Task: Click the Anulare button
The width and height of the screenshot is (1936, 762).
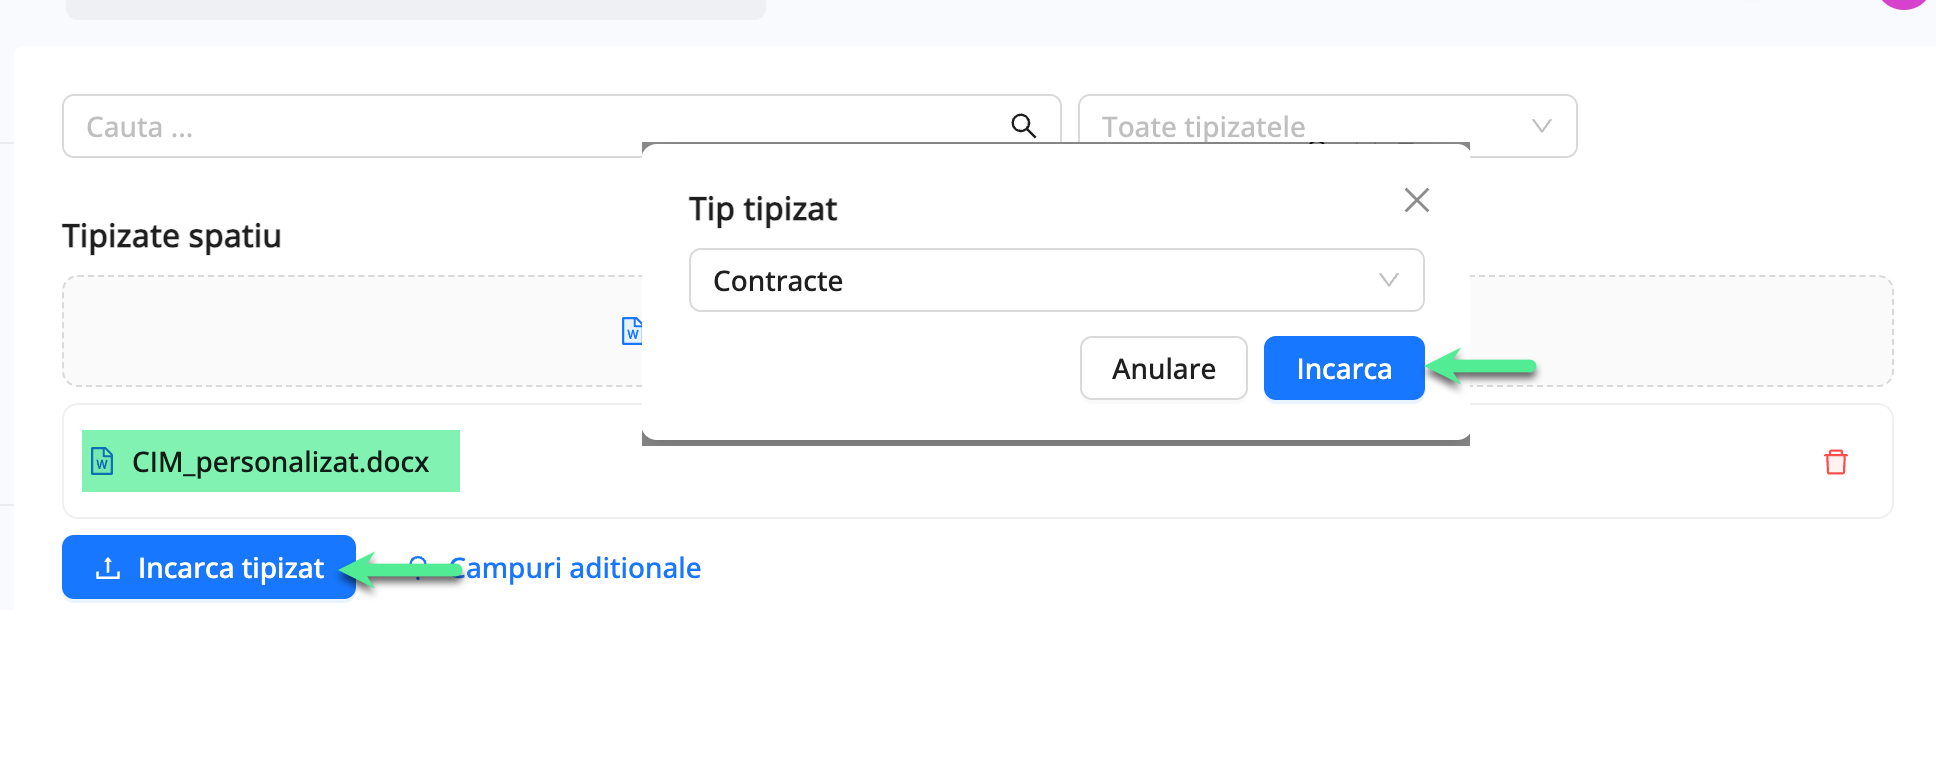Action: pos(1163,368)
